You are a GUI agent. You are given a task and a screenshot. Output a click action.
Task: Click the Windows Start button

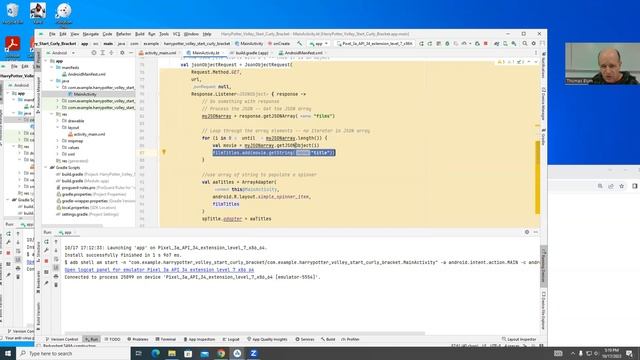8,353
